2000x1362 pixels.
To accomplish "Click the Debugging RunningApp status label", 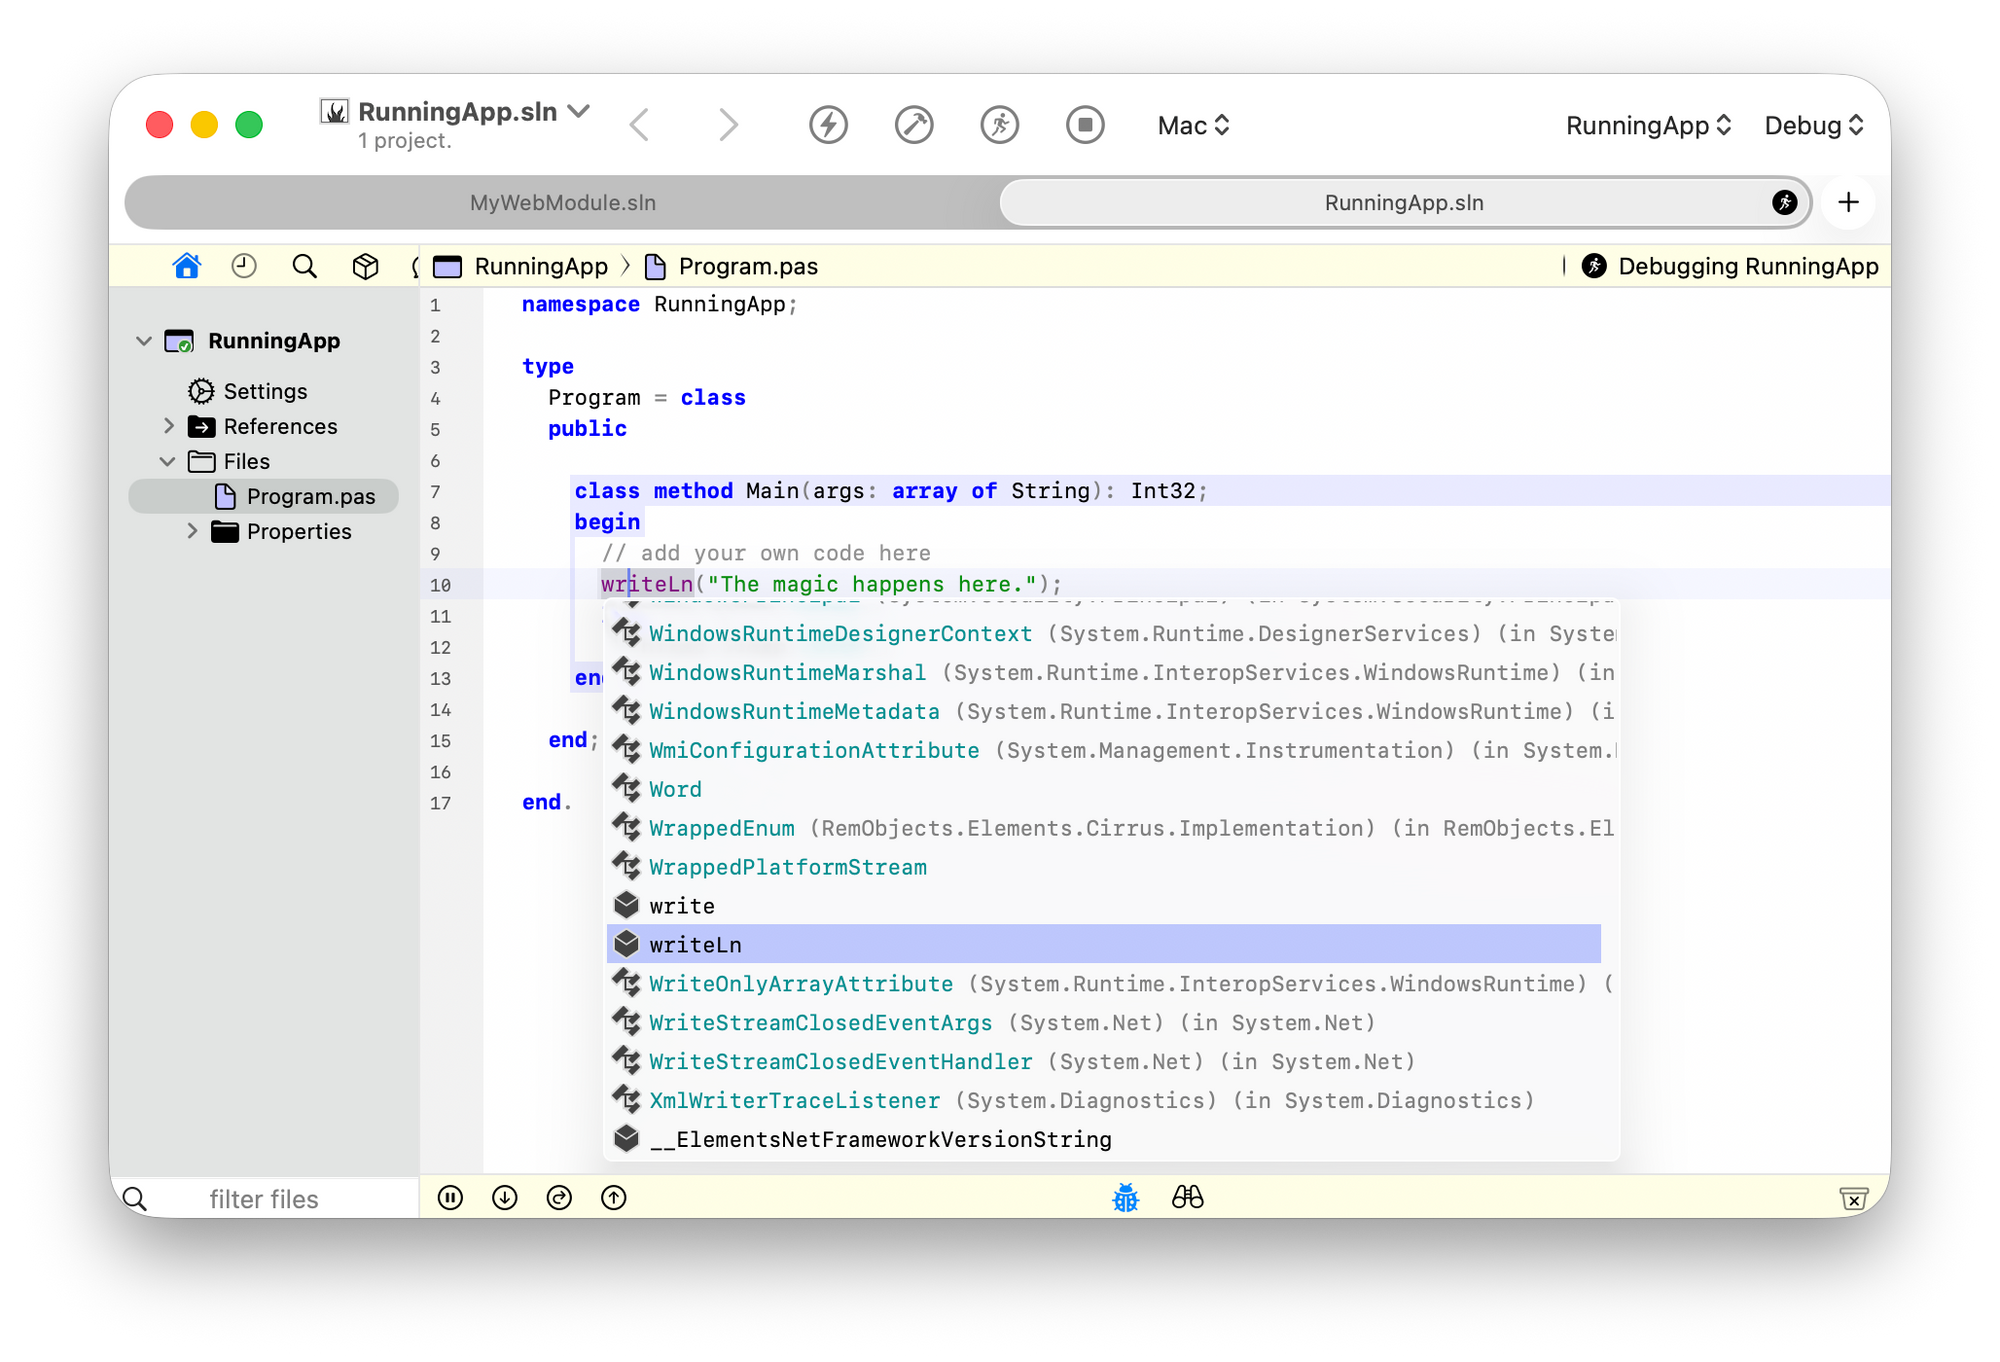I will tap(1748, 266).
